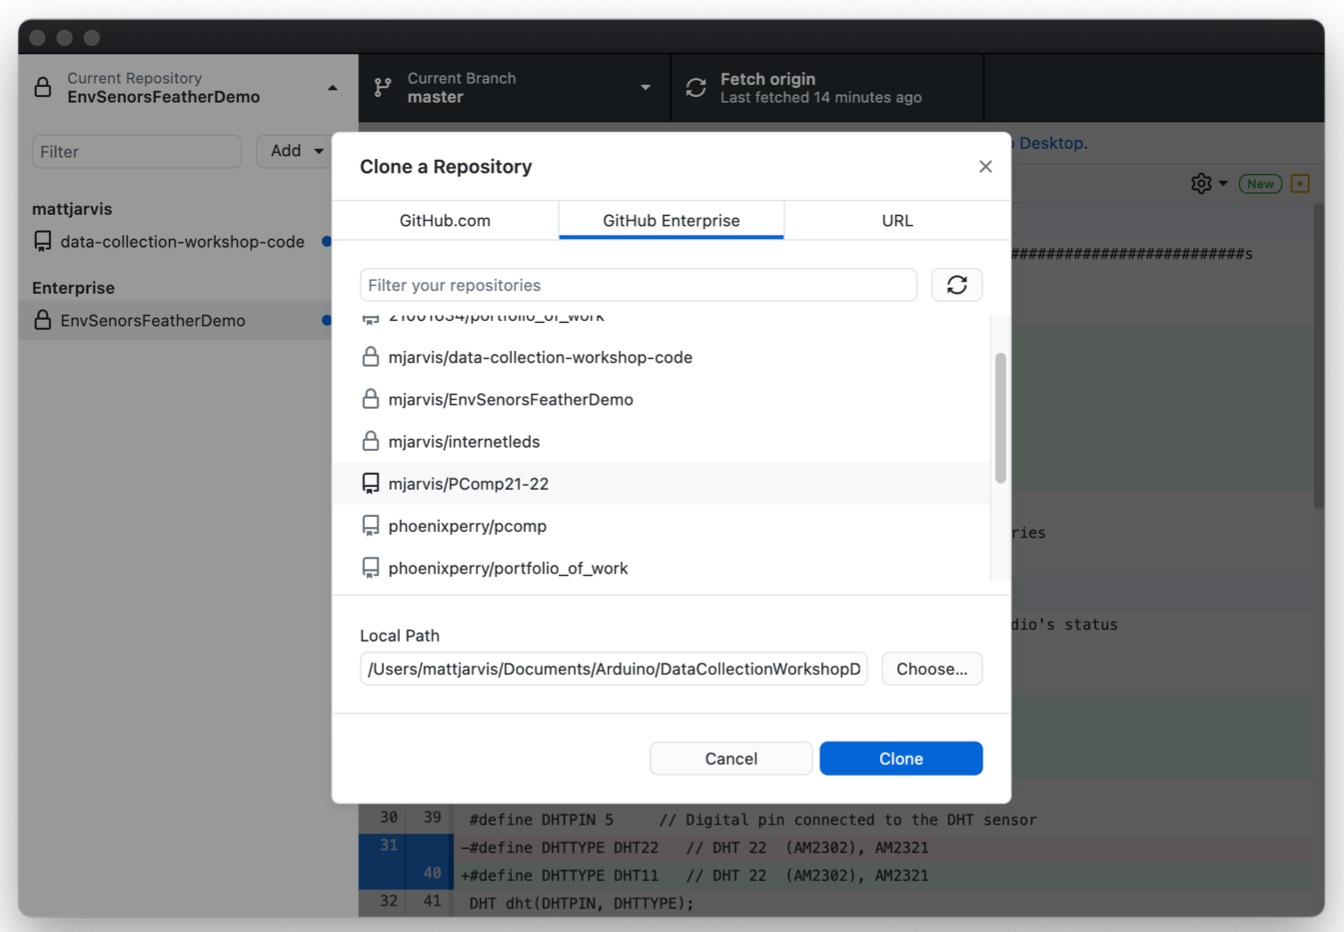The image size is (1344, 932).
Task: Cancel the clone dialog
Action: click(731, 758)
